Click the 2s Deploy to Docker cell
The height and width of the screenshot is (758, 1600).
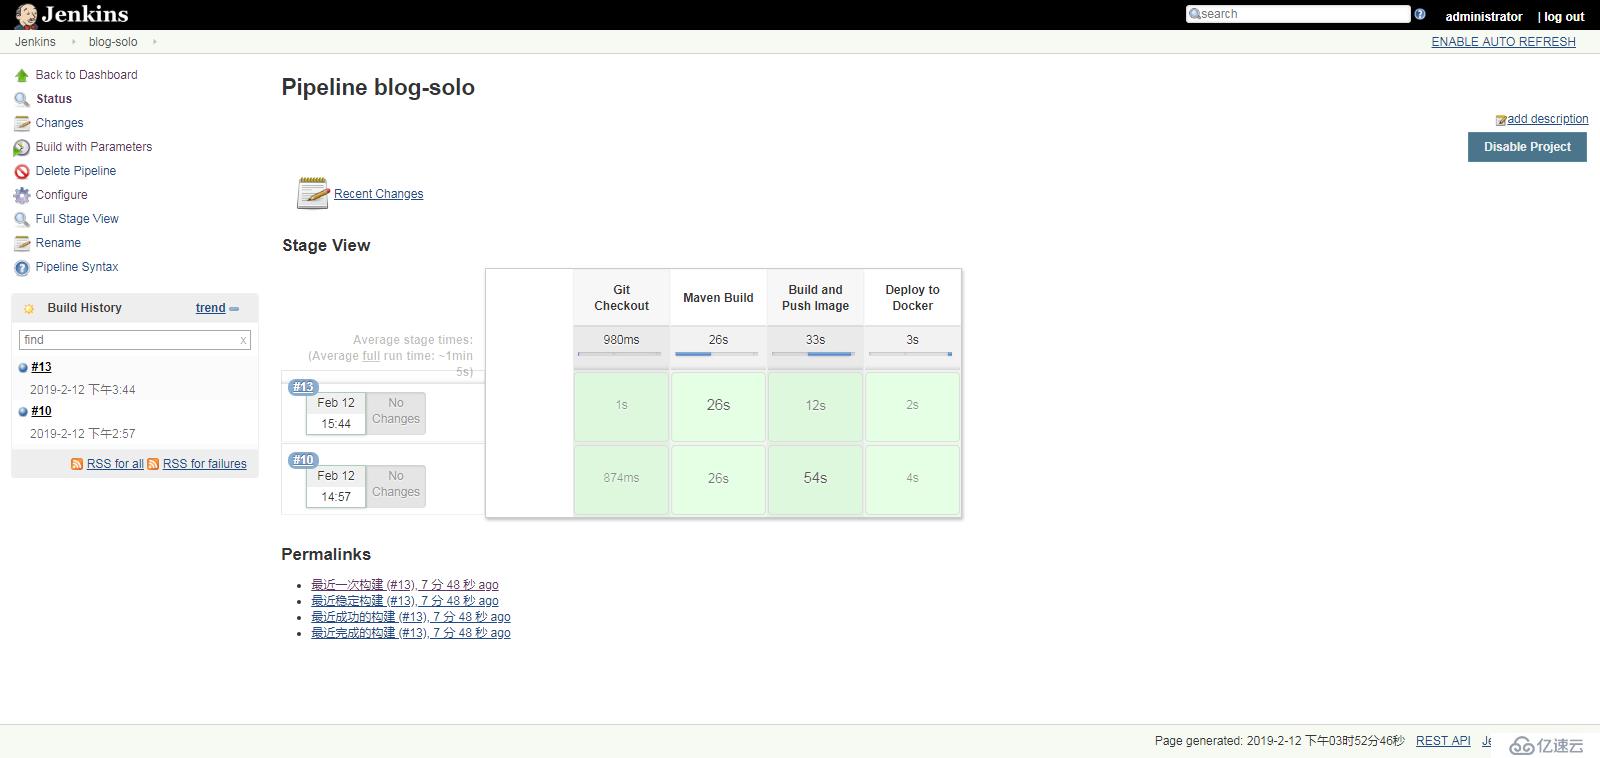912,406
